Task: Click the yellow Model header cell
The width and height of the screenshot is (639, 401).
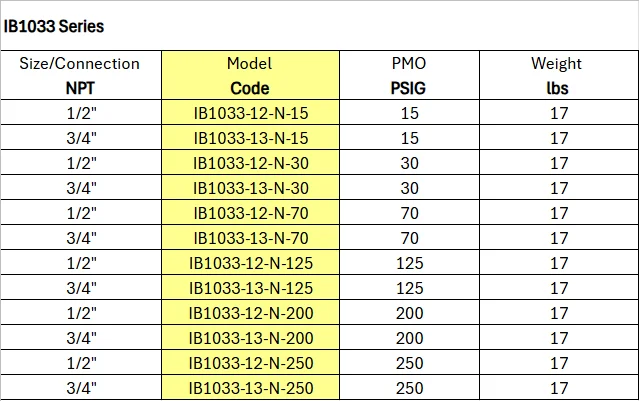Action: (250, 64)
